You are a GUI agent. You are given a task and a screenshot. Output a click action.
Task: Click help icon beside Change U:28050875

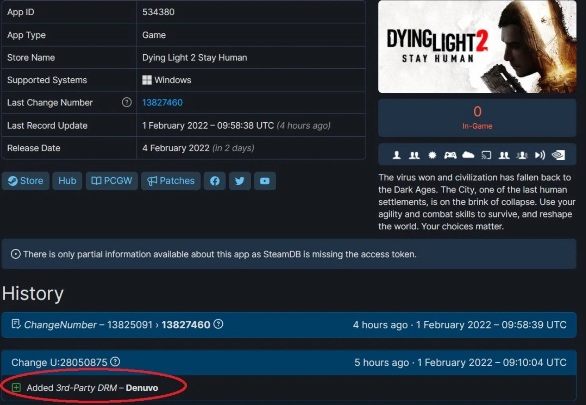click(x=115, y=362)
